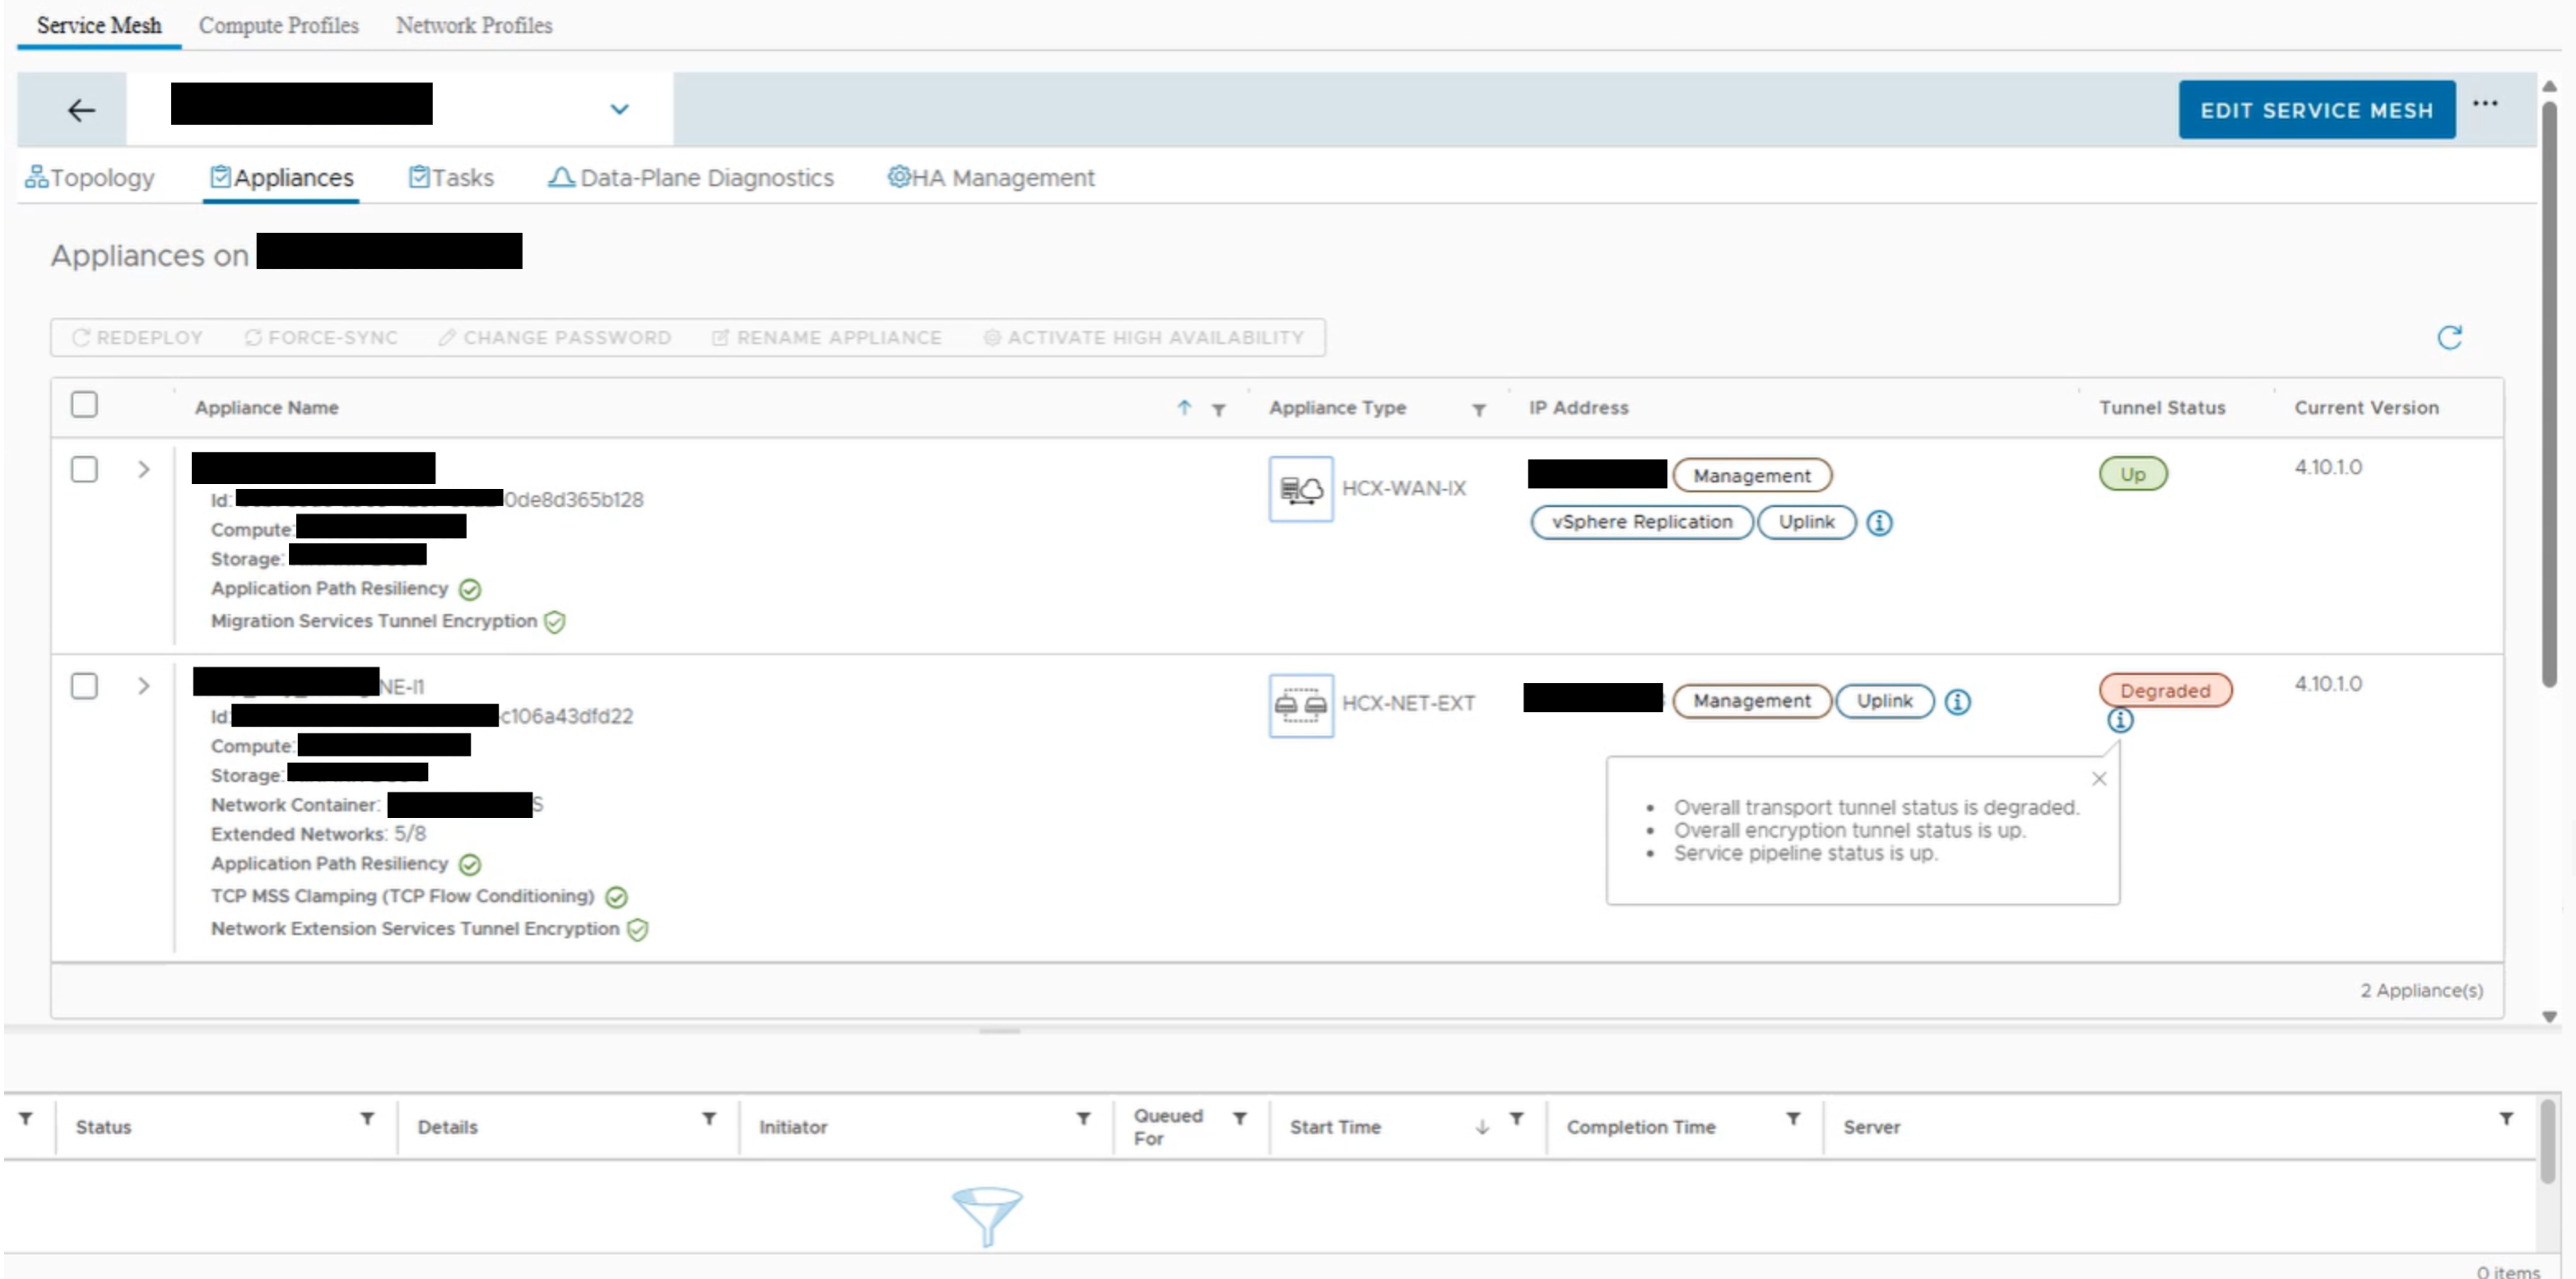Image resolution: width=2576 pixels, height=1279 pixels.
Task: Close the tunnel status tooltip popup
Action: click(x=2099, y=779)
